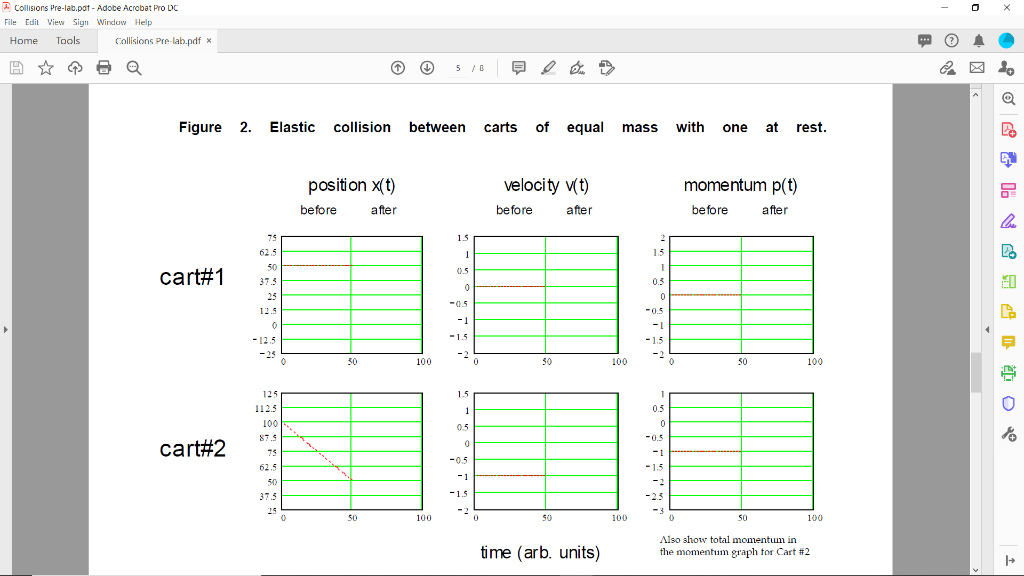The image size is (1024, 576).
Task: Open the Protect tool shield icon
Action: coord(1009,404)
